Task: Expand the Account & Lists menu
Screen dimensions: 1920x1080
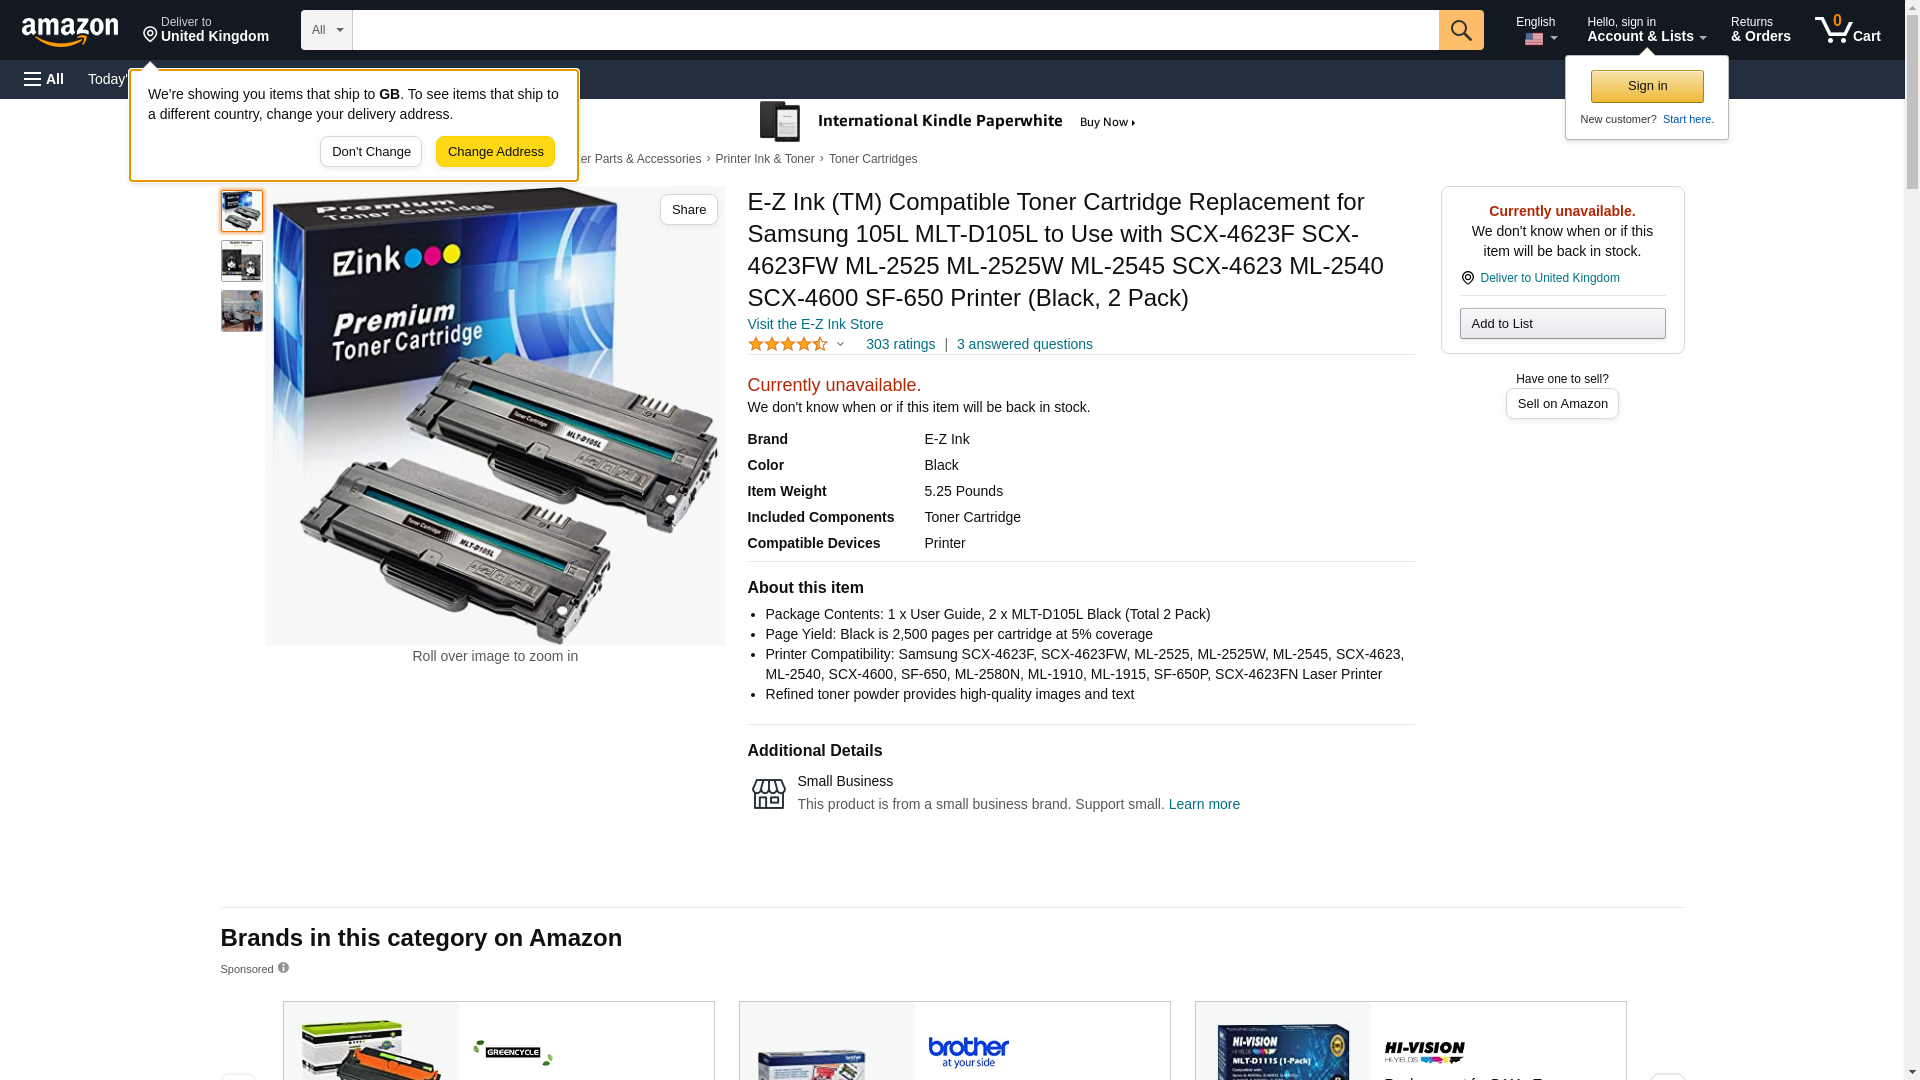Action: (1646, 29)
